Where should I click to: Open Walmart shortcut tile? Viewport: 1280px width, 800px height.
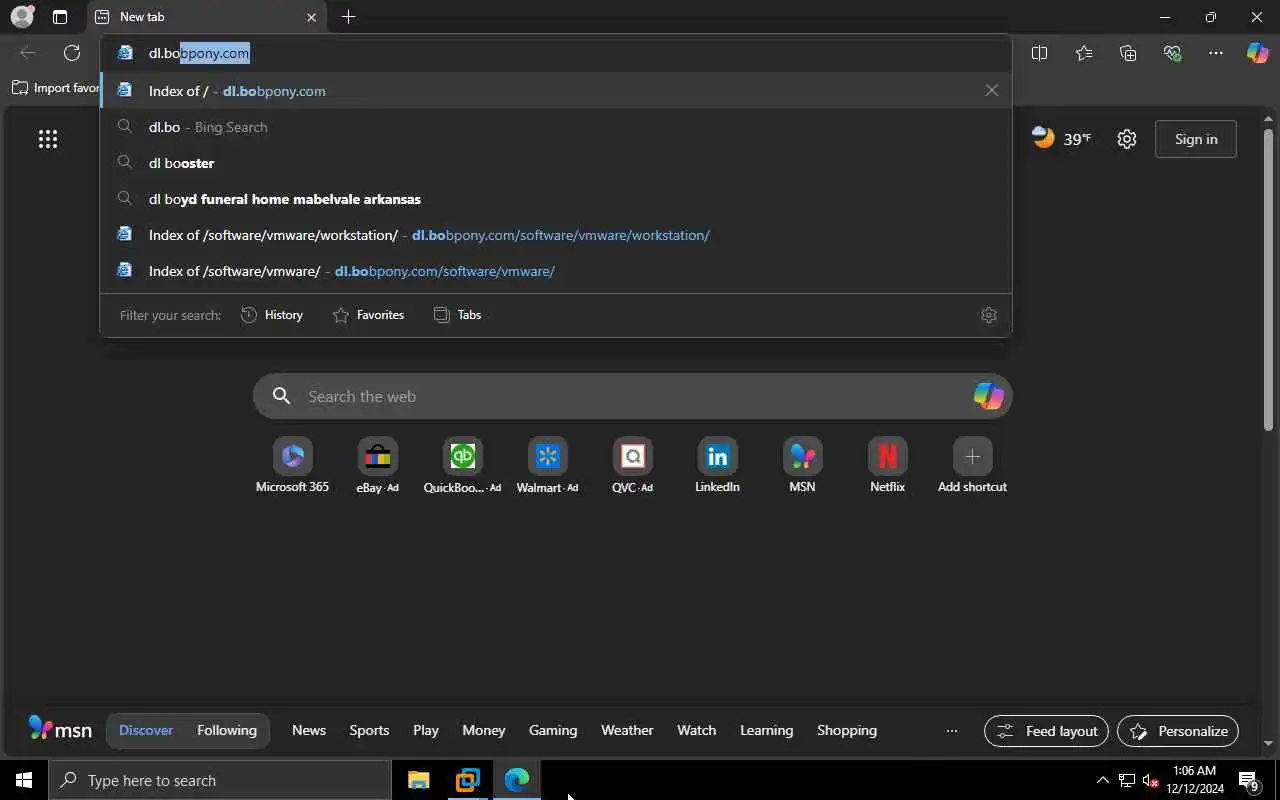coord(547,465)
